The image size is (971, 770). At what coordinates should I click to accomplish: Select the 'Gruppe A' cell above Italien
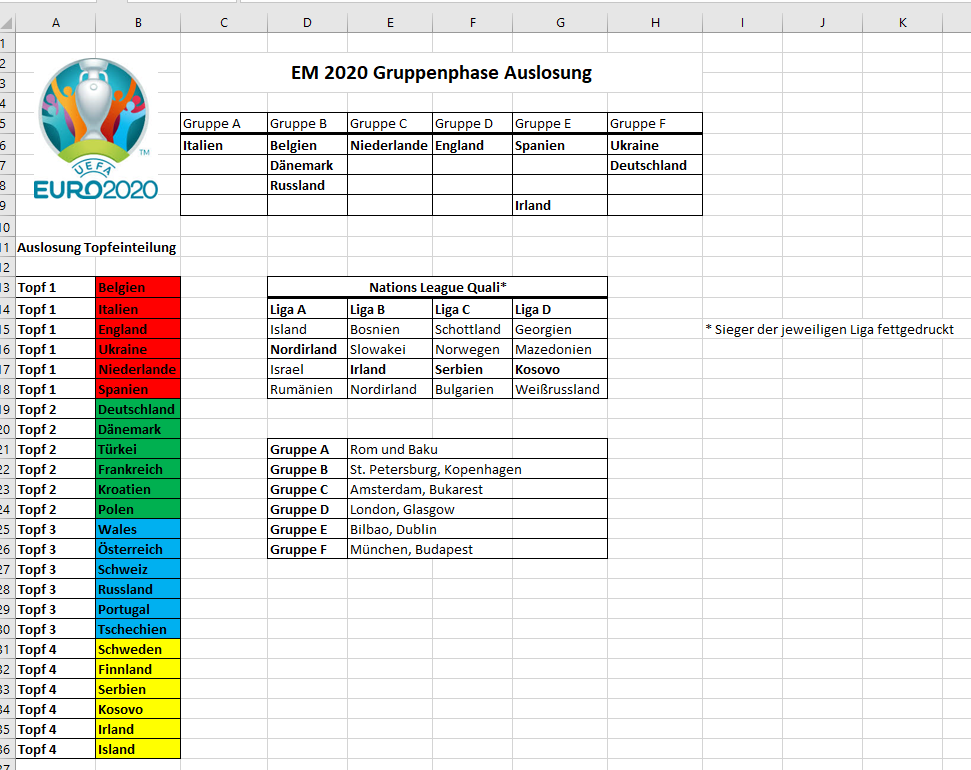click(224, 123)
